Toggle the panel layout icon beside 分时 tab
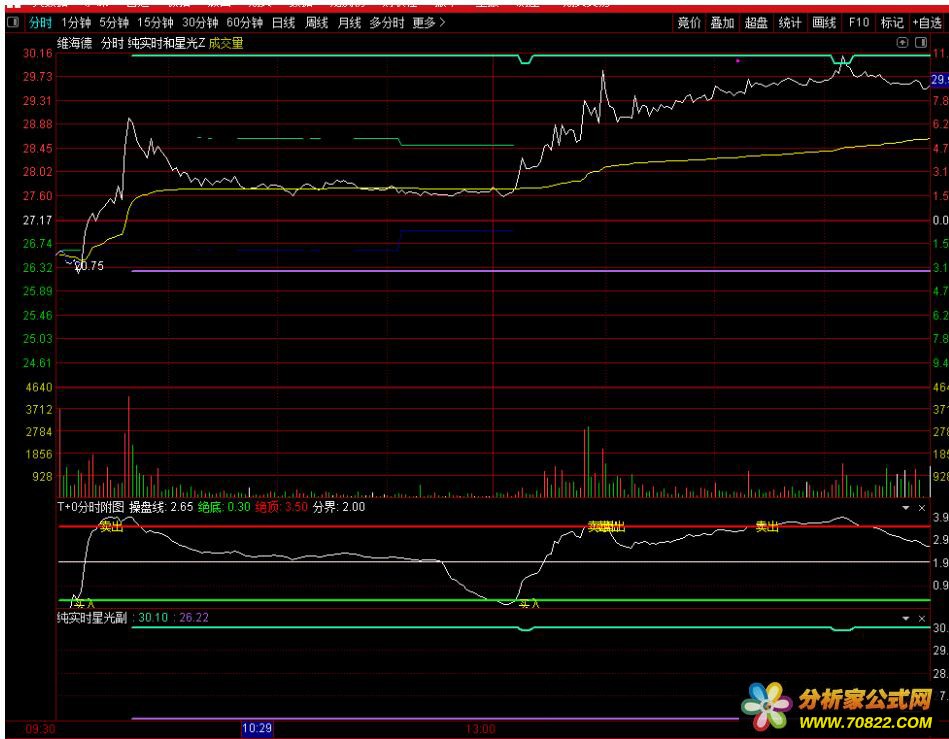 13,23
